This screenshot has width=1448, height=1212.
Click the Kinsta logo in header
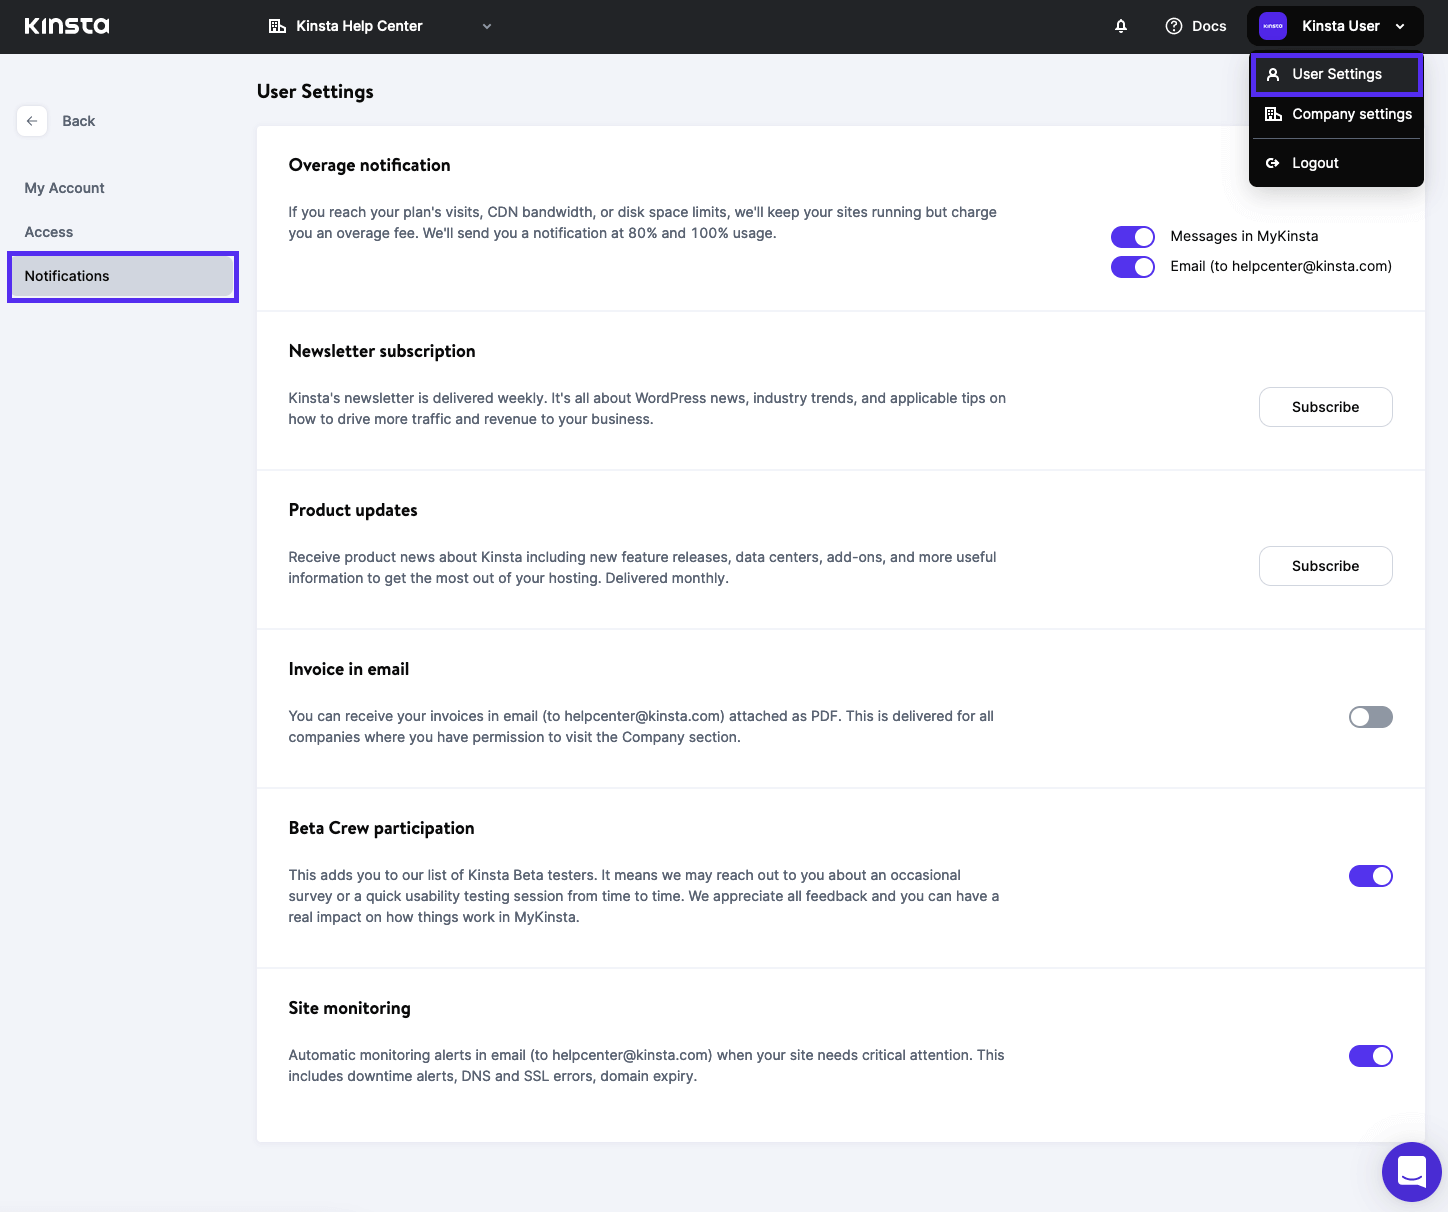(x=67, y=26)
